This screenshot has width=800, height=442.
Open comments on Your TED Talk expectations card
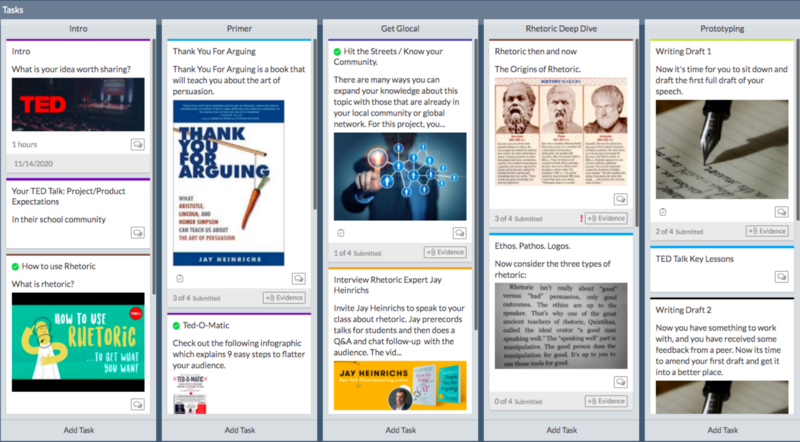[137, 232]
